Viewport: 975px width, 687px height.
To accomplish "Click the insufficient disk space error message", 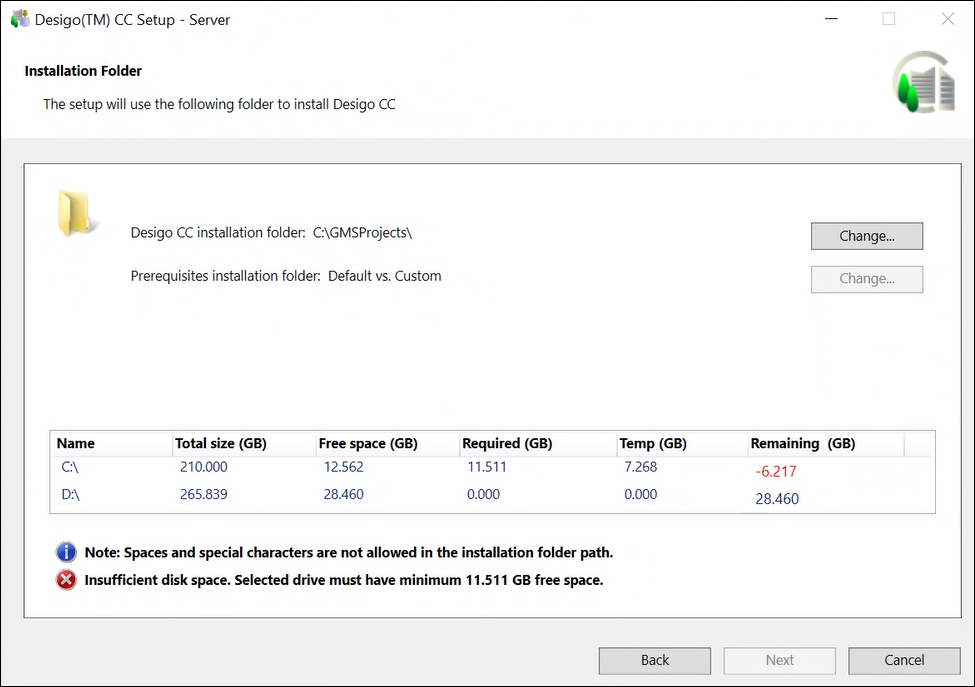I will click(343, 580).
